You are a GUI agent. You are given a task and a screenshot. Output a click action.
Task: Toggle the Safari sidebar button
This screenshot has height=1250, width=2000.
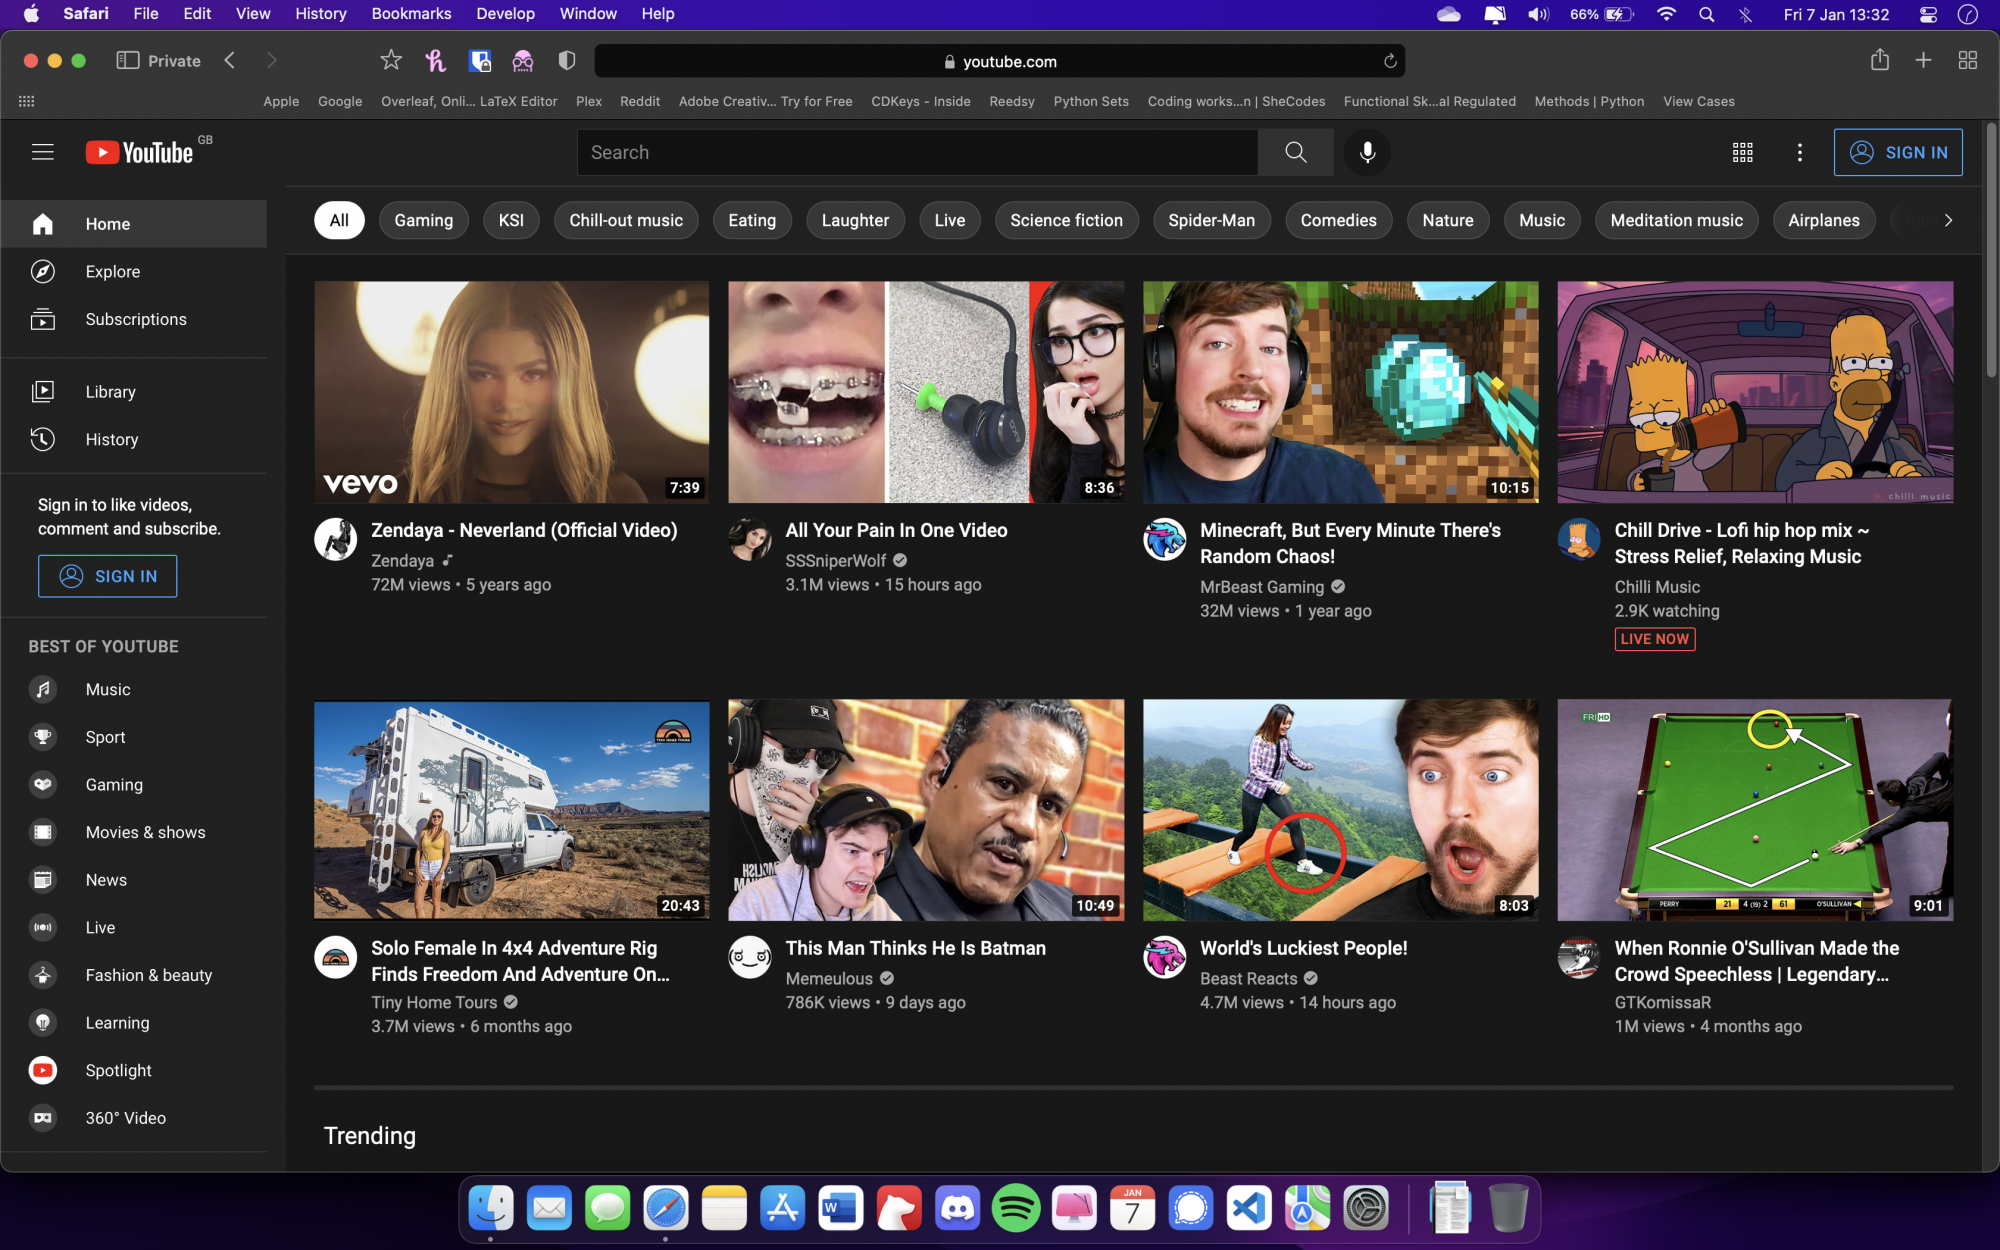coord(127,60)
